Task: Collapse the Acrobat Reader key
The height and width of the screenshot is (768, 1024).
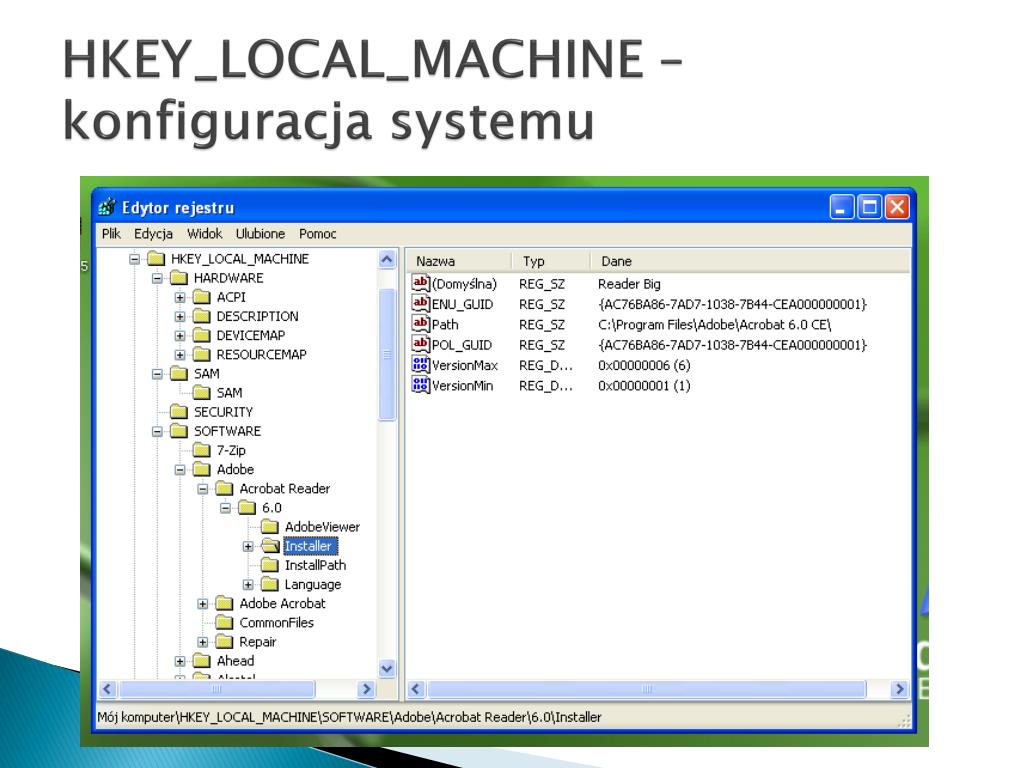Action: point(202,488)
